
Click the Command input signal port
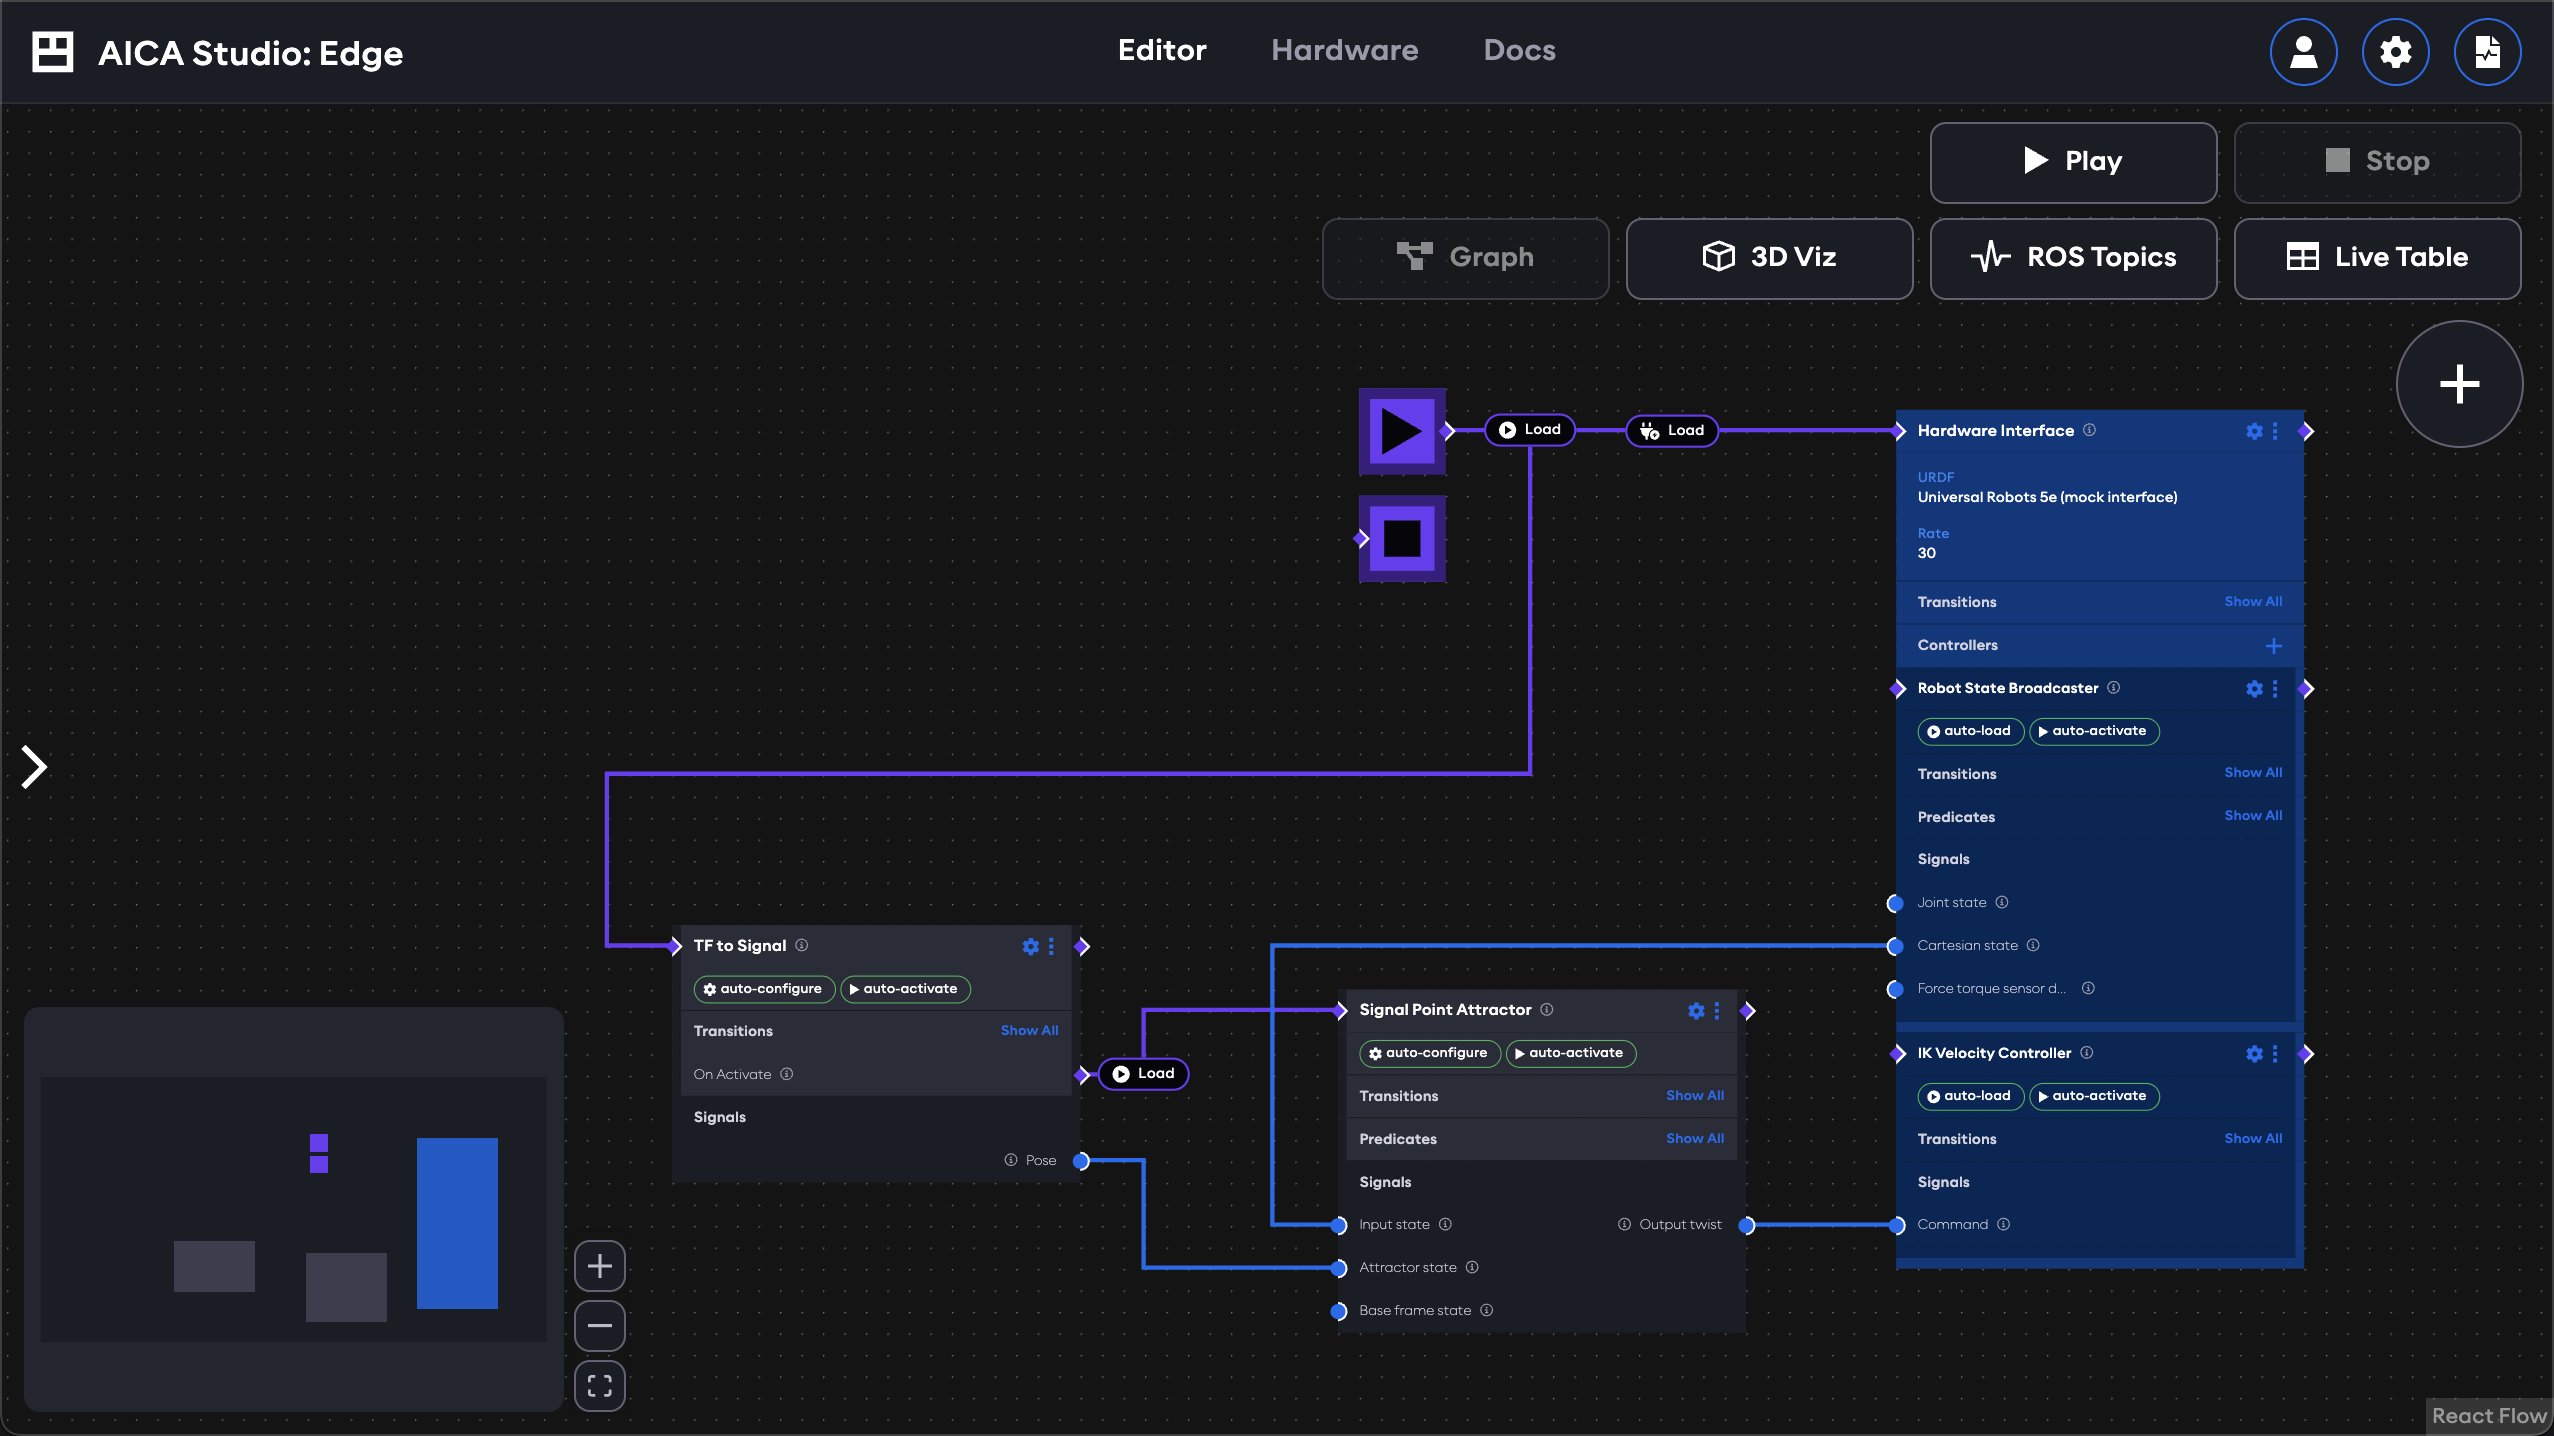1896,1225
